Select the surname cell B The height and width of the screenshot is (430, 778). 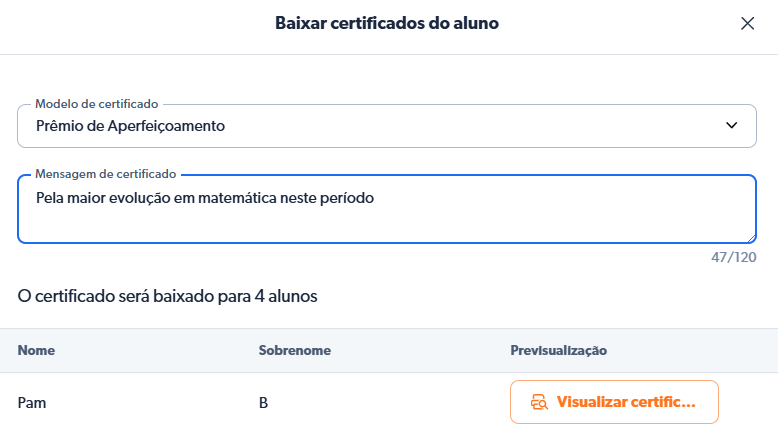point(263,403)
